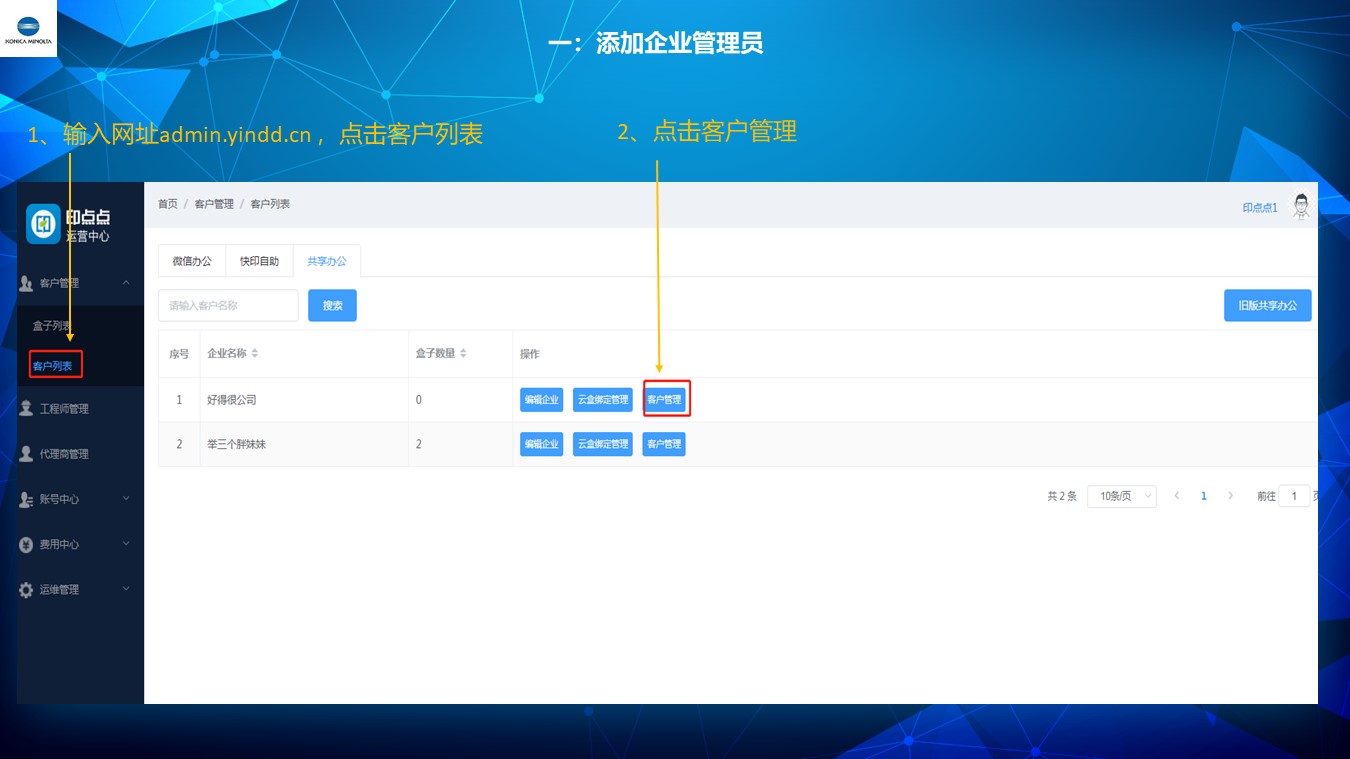Switch to the 快印自助 tab
1350x759 pixels.
[259, 261]
